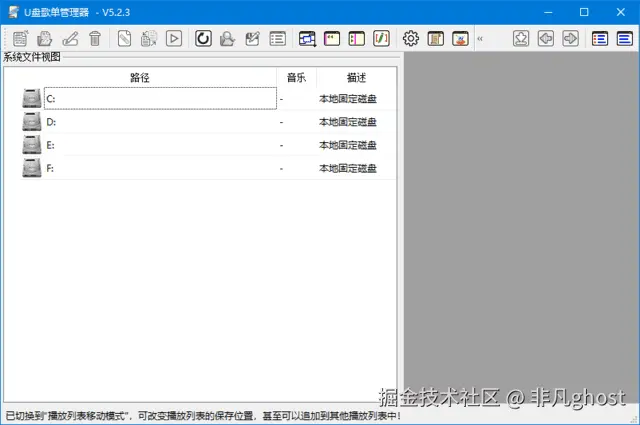The height and width of the screenshot is (425, 640).
Task: Click the disk icon beside C:
Action: coord(32,98)
